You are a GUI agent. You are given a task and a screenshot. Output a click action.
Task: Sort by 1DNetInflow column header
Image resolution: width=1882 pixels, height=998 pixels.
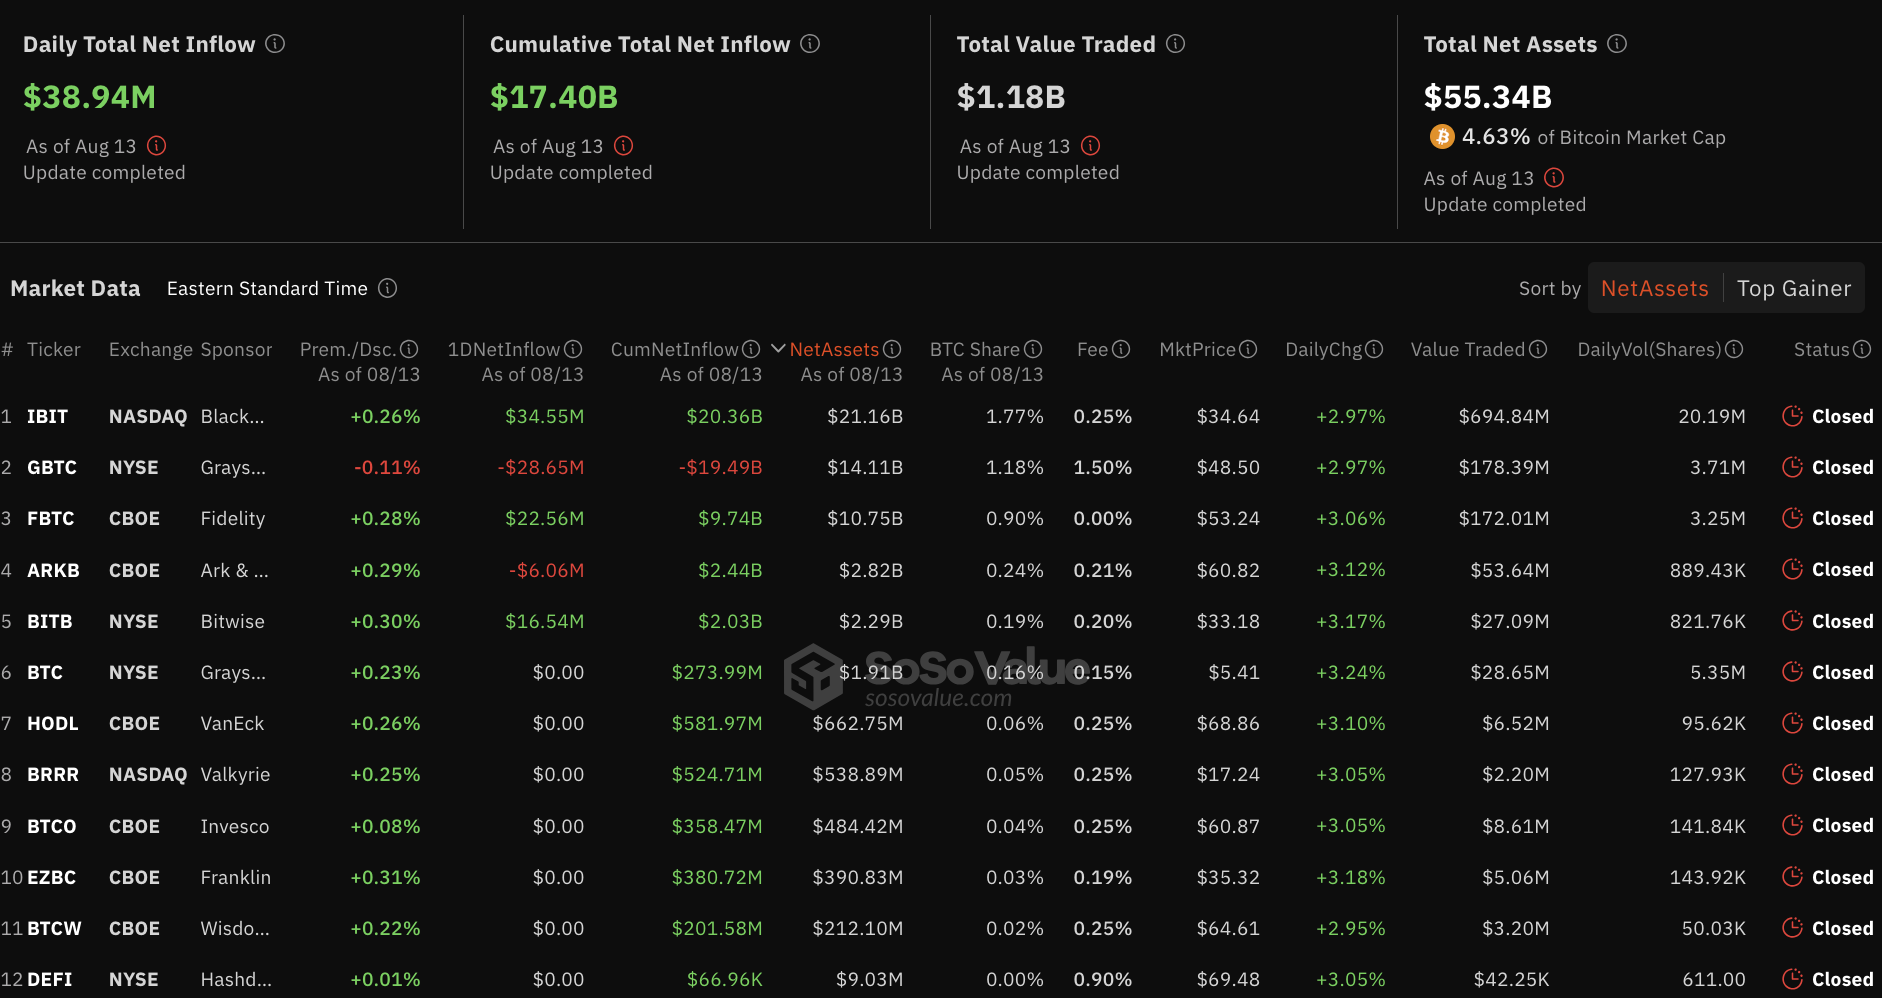(503, 349)
